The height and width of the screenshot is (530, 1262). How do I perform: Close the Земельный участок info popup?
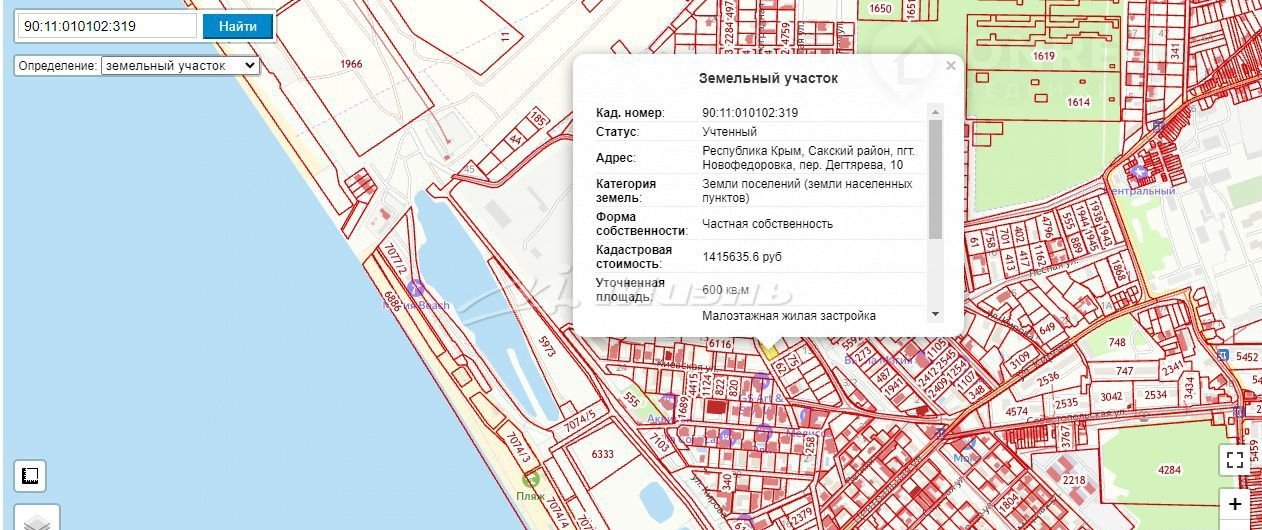[x=950, y=66]
